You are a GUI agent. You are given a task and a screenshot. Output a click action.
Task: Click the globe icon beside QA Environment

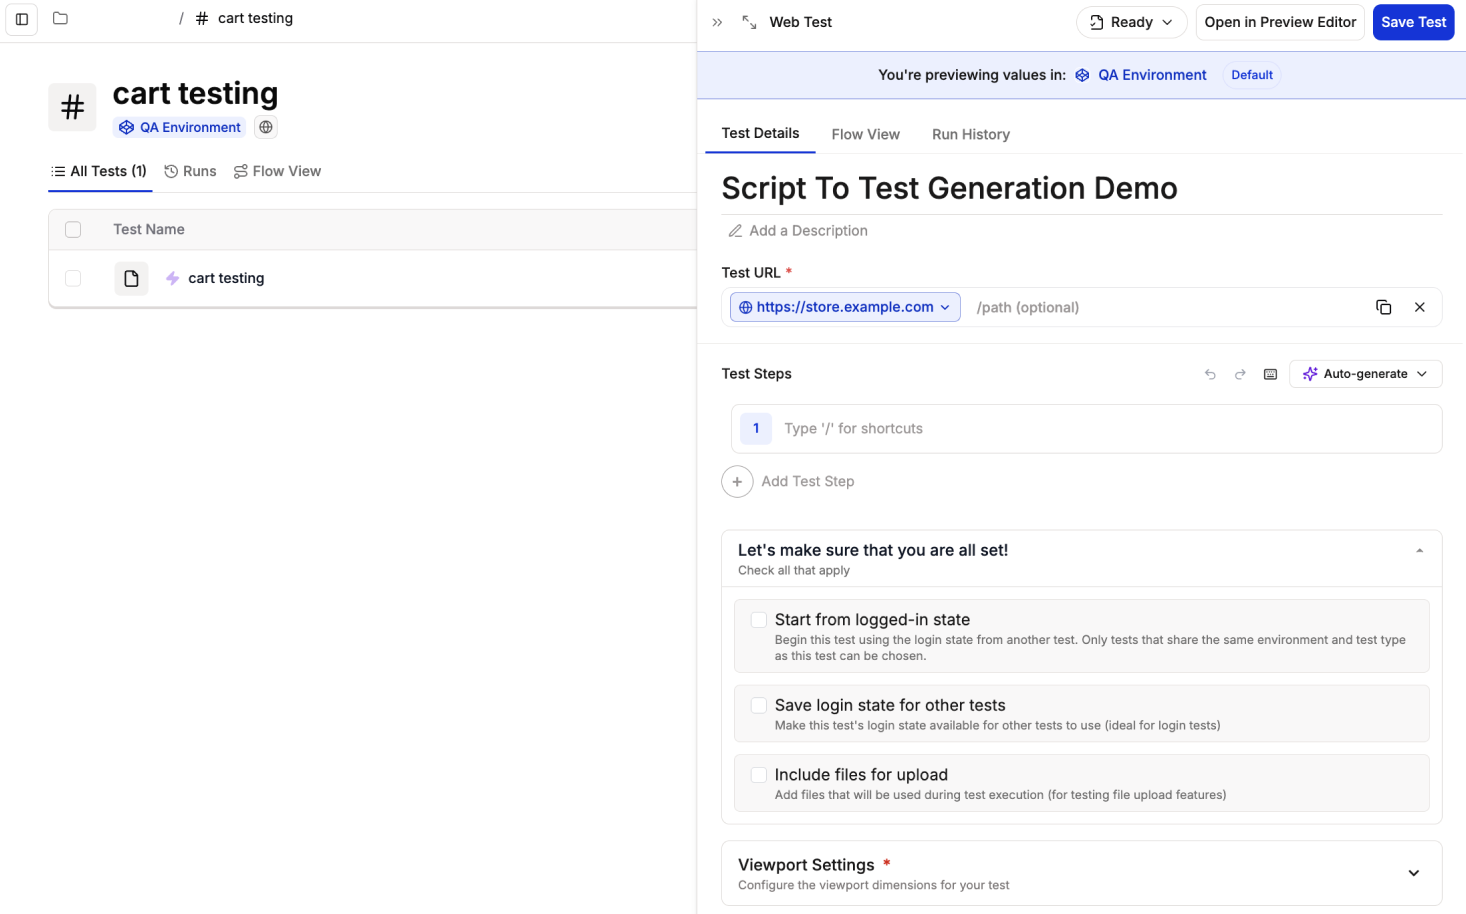point(266,127)
